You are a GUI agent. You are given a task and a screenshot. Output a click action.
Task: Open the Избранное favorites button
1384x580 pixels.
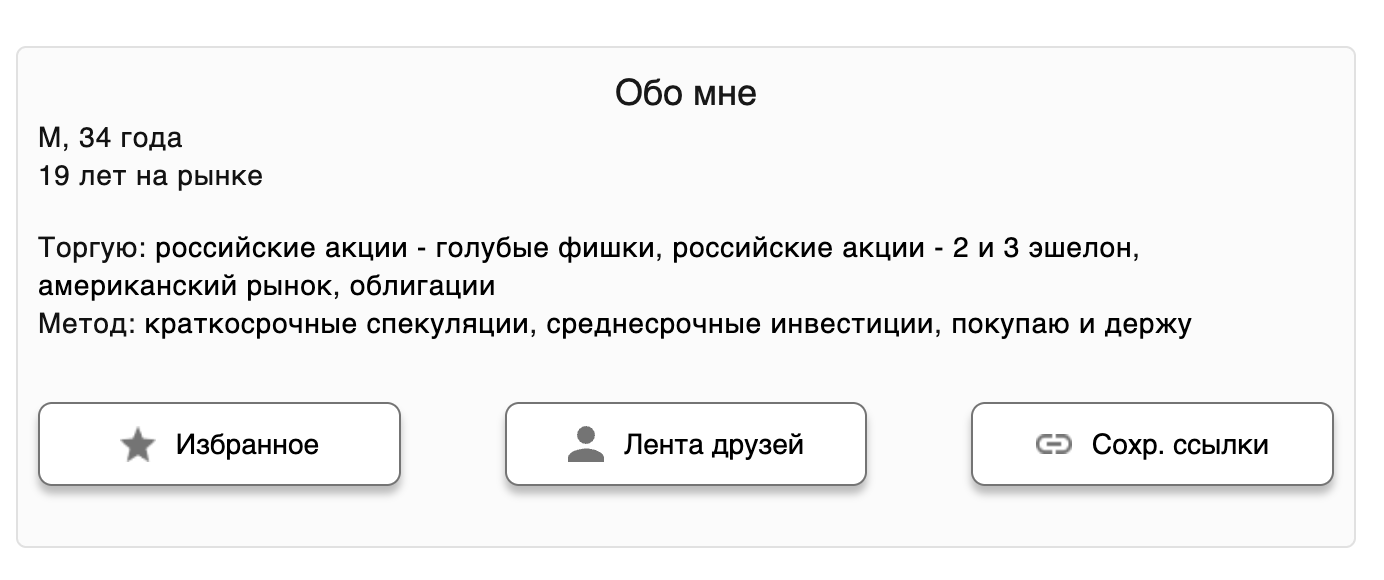pyautogui.click(x=219, y=444)
